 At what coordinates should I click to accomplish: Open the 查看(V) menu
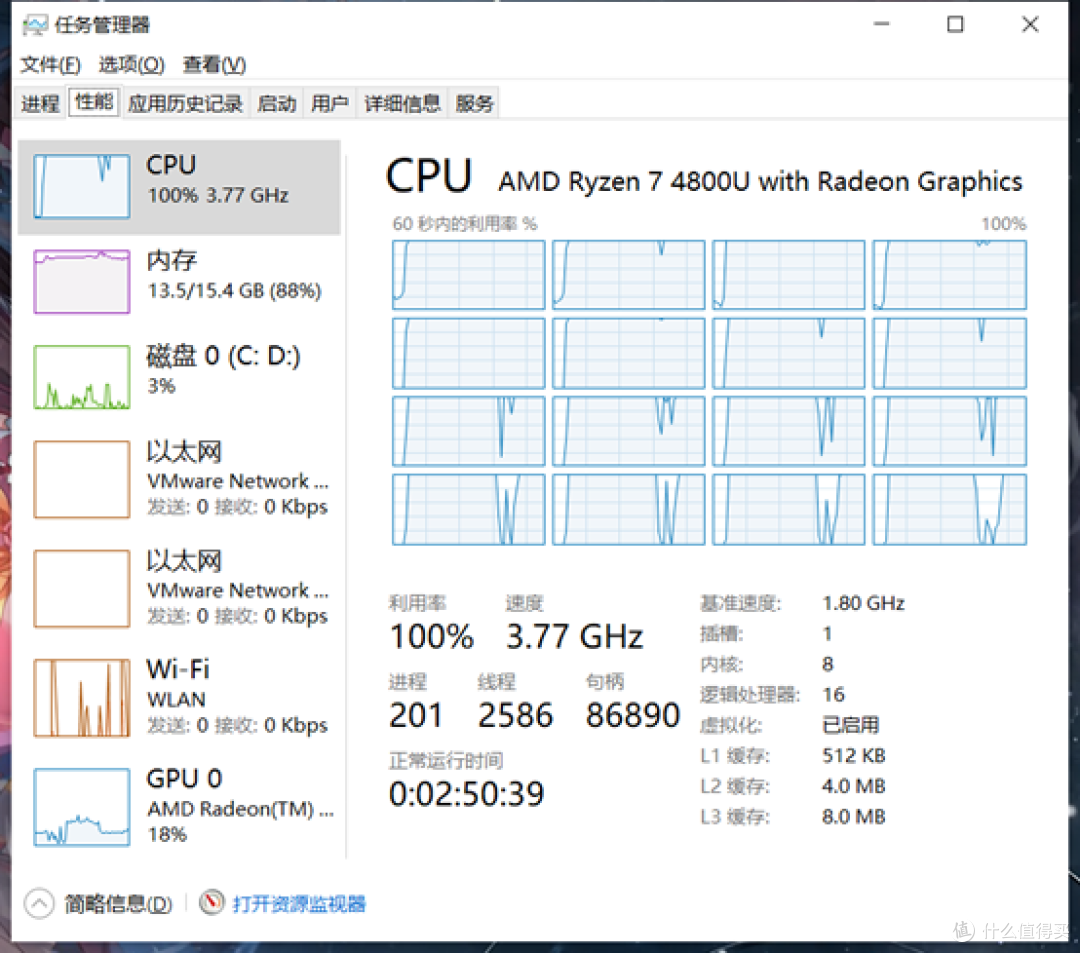point(214,65)
